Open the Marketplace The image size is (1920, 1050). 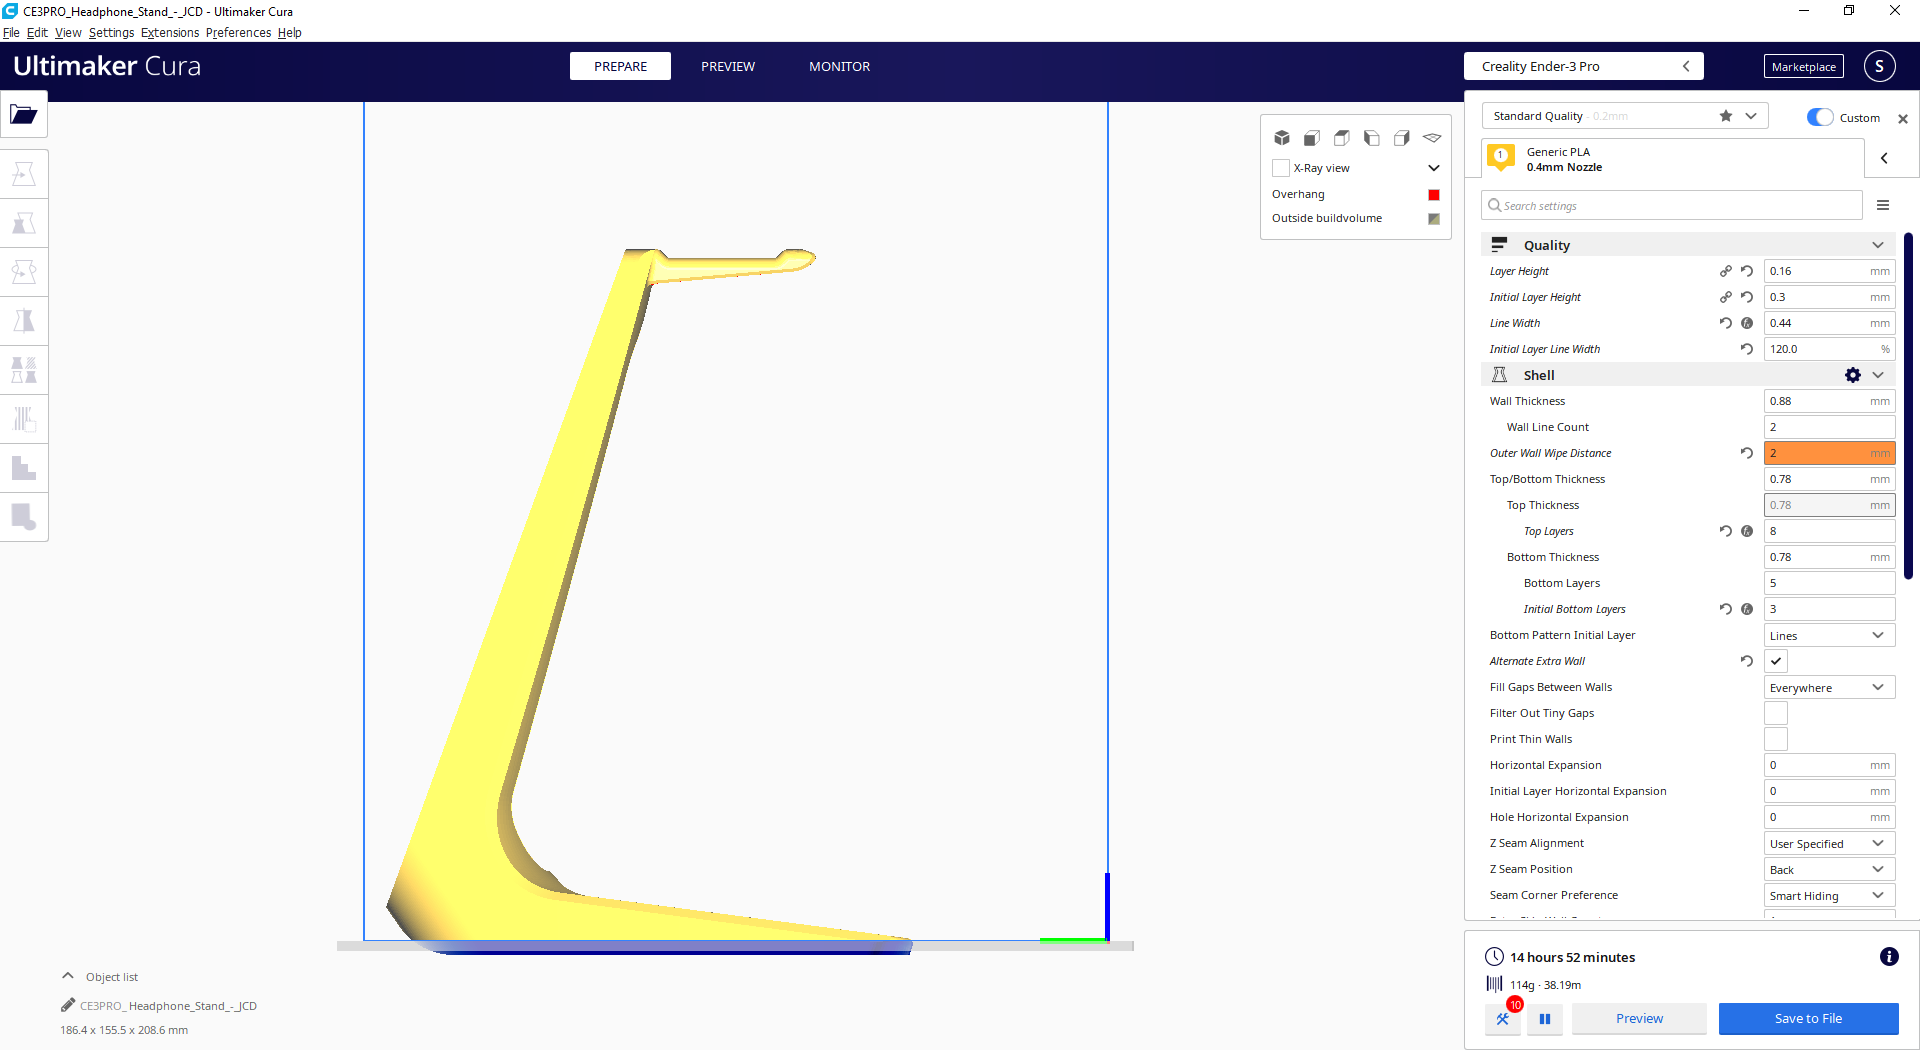pyautogui.click(x=1804, y=66)
